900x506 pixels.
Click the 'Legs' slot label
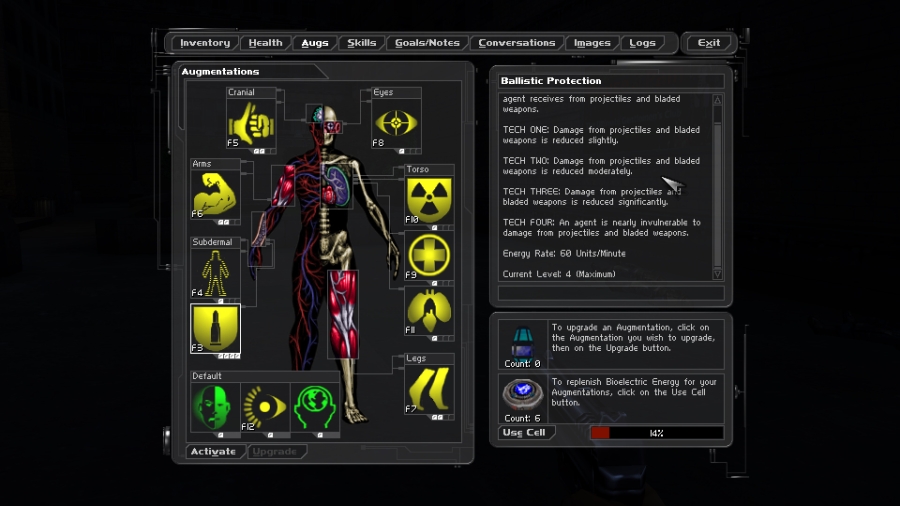point(416,359)
